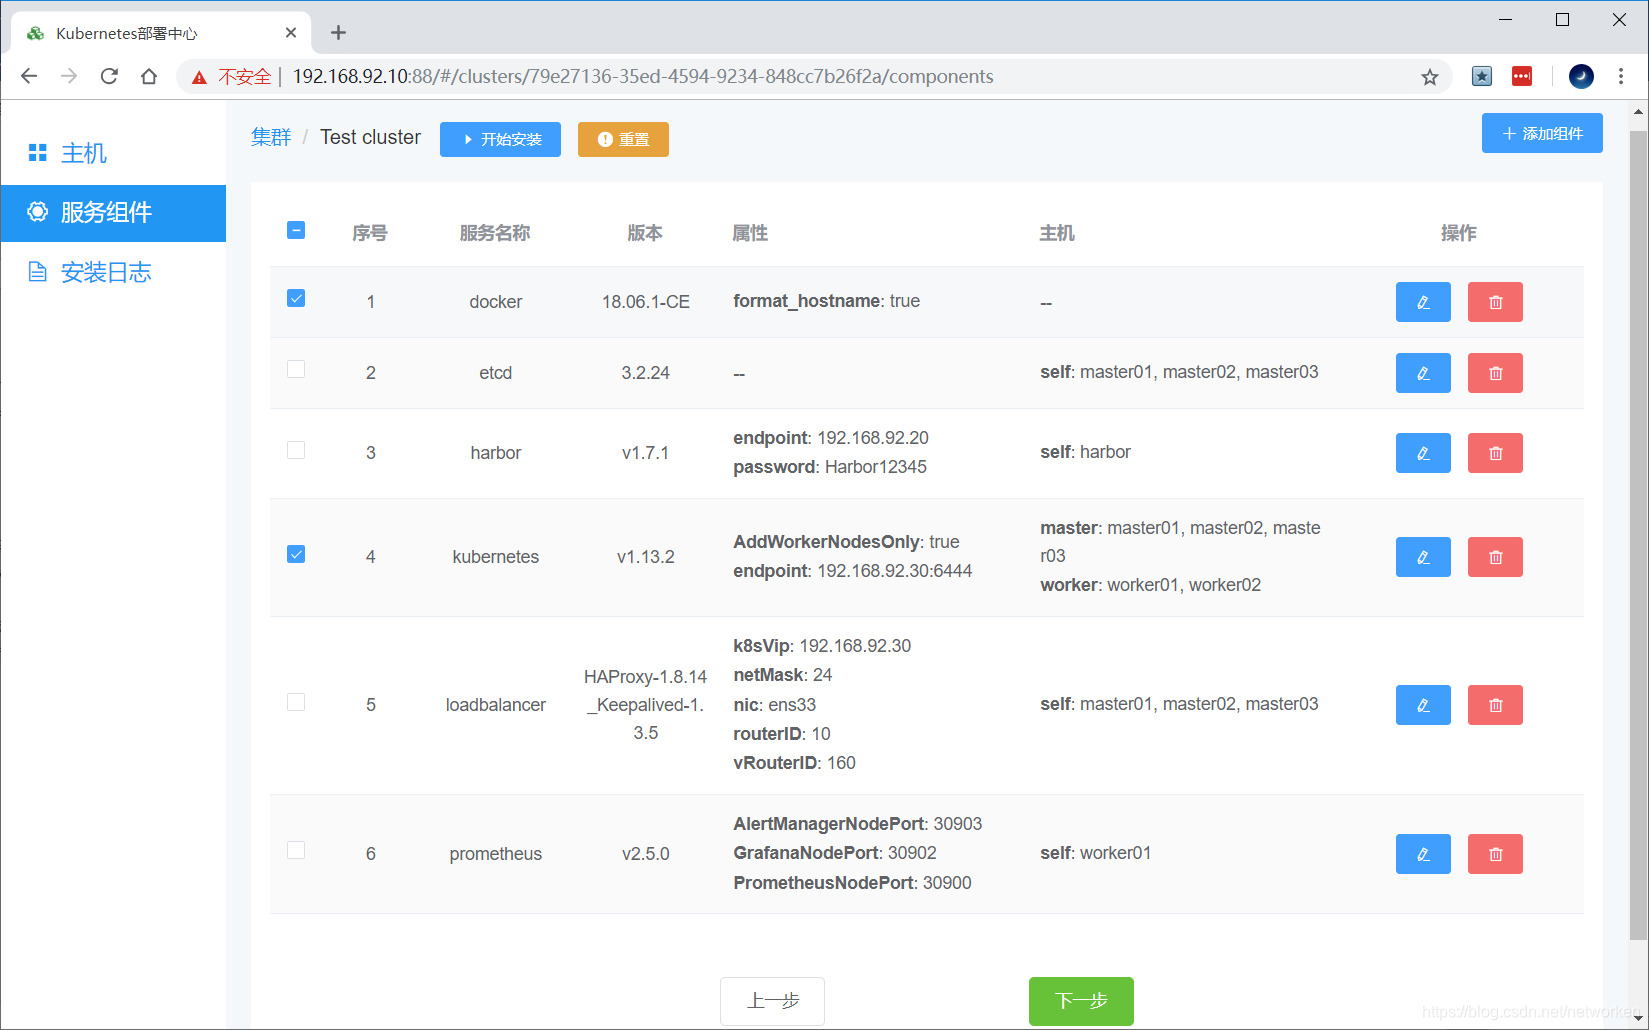Switch to the Kubernetes部署中心 browser tab
The width and height of the screenshot is (1649, 1030).
[160, 33]
